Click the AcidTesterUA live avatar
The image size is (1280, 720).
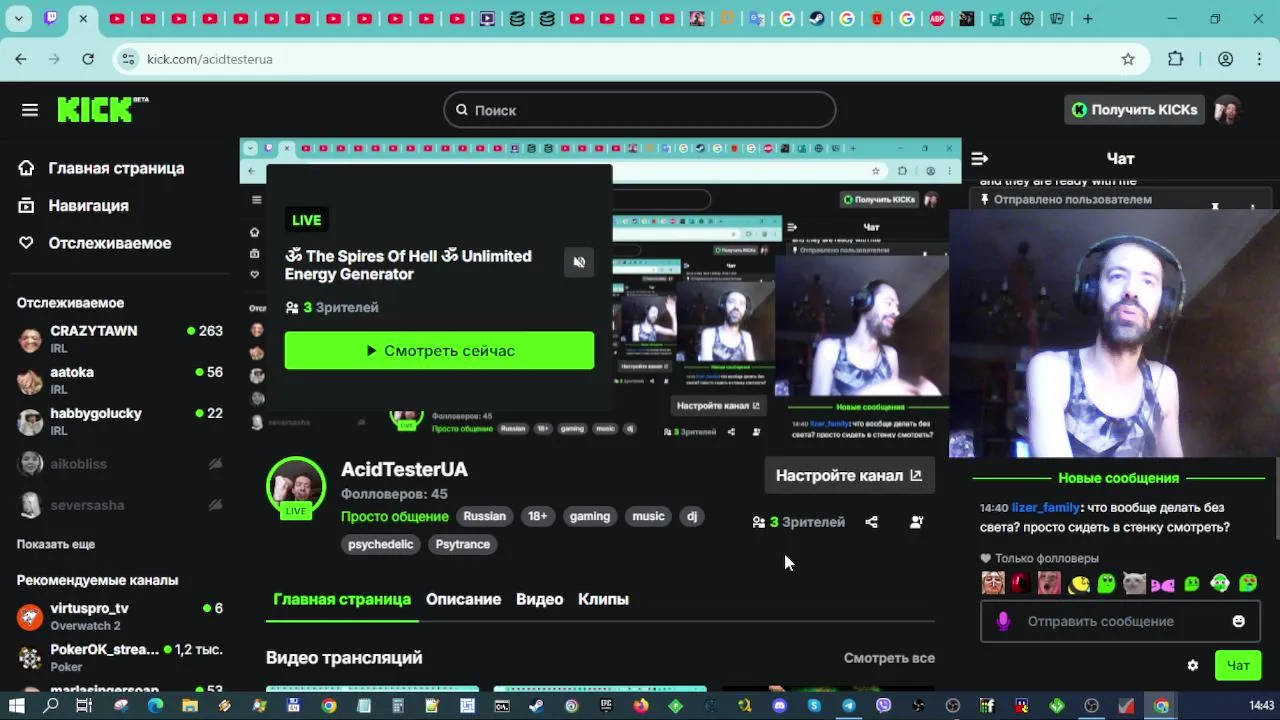(x=296, y=487)
